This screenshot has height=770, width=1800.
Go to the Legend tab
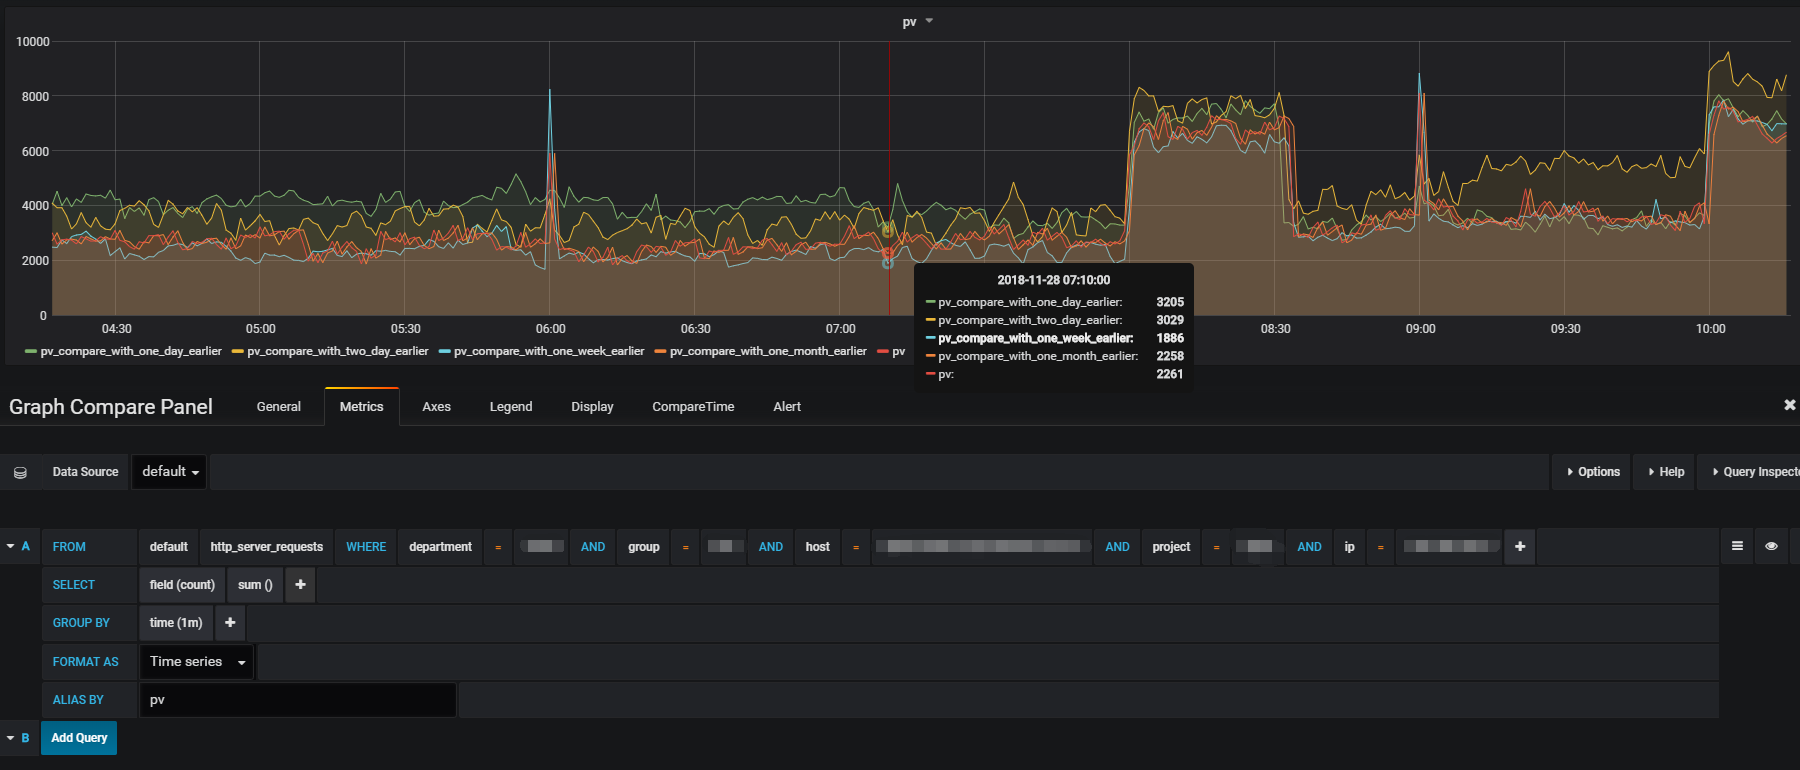tap(511, 407)
